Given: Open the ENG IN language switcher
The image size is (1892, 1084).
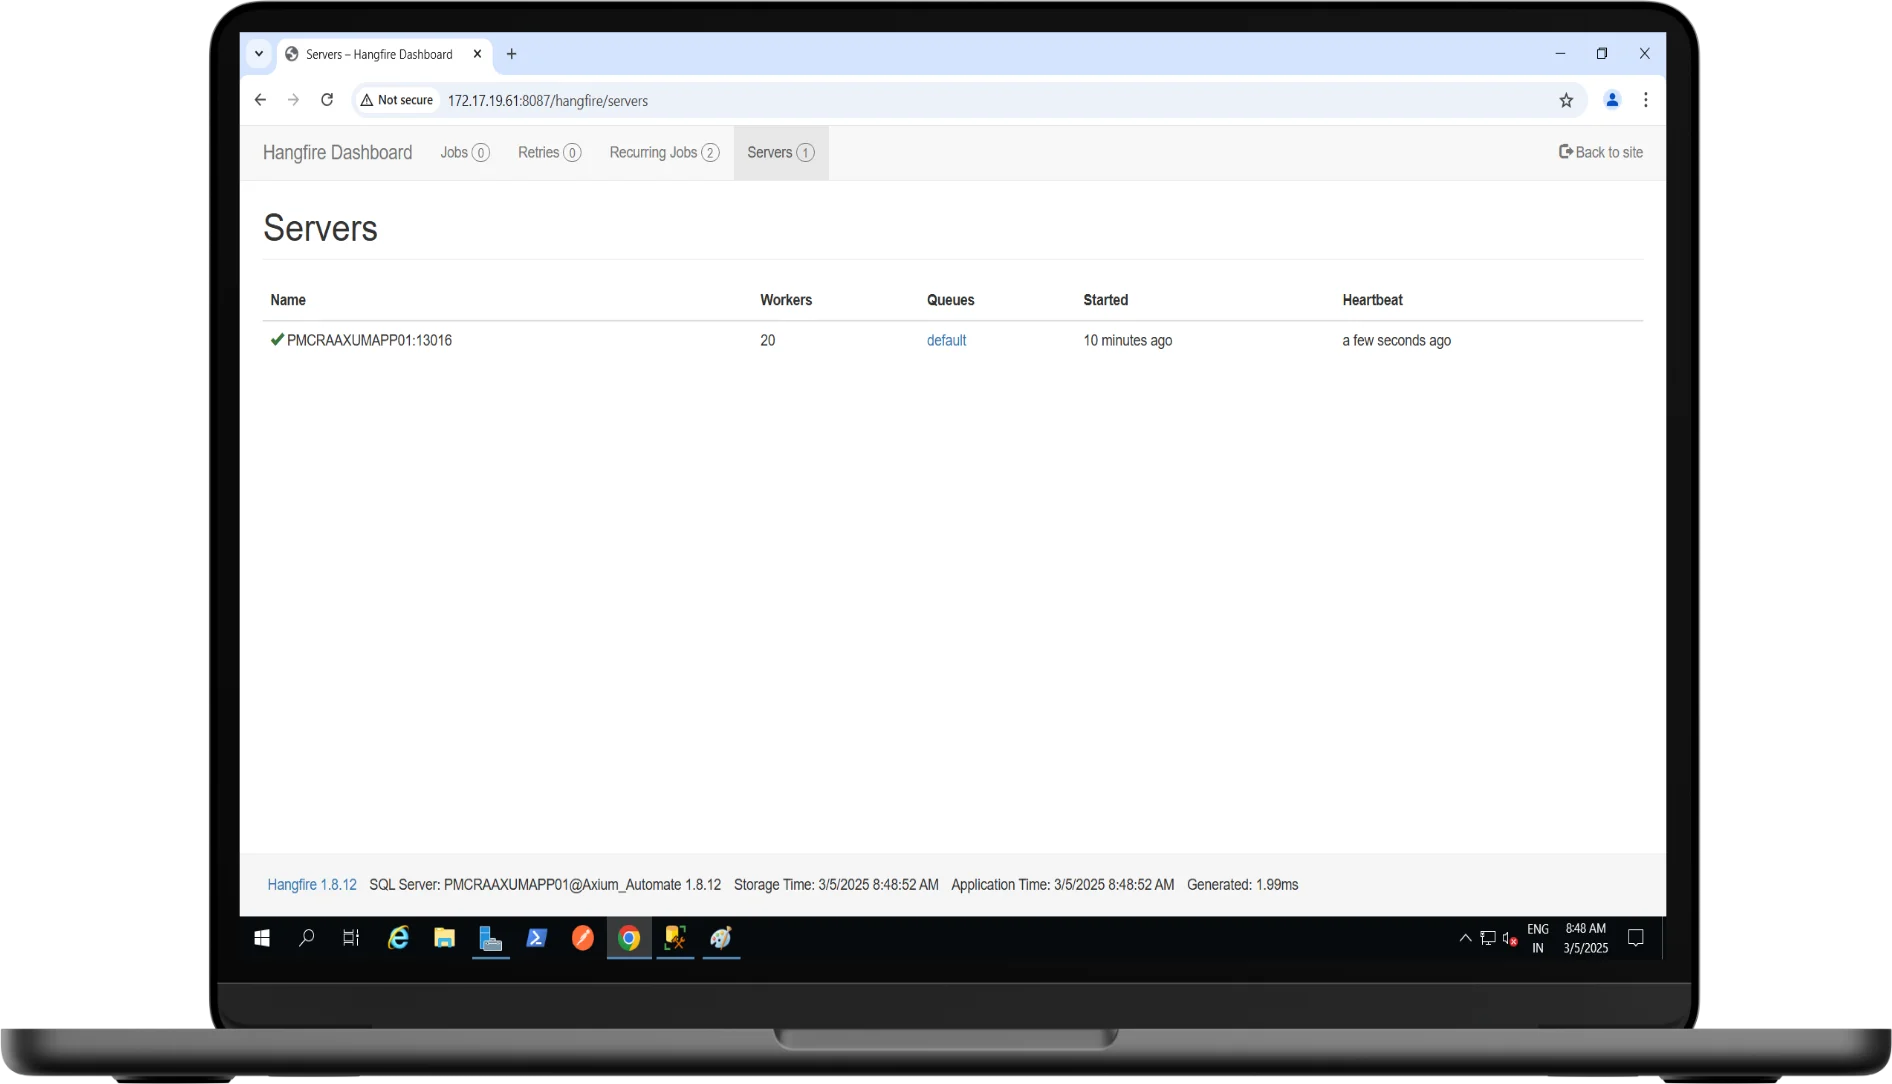Looking at the screenshot, I should click(x=1538, y=938).
